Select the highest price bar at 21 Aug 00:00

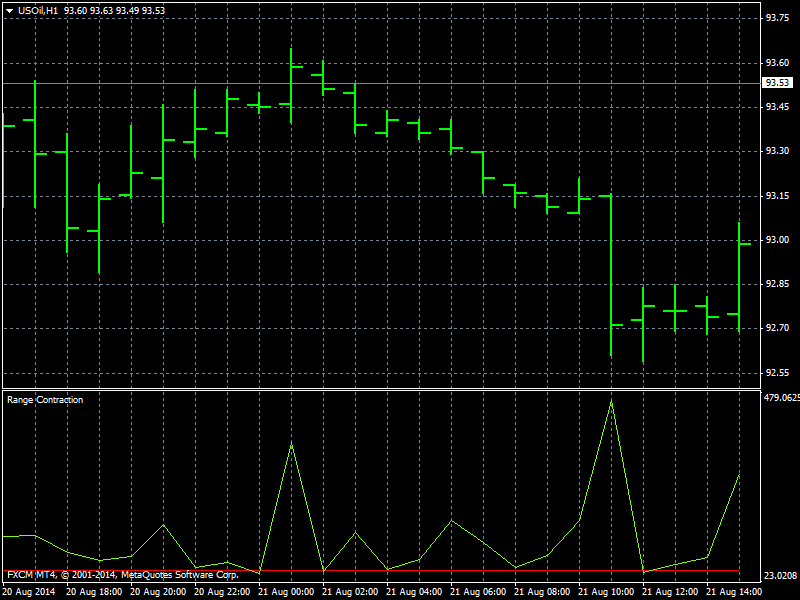[291, 86]
